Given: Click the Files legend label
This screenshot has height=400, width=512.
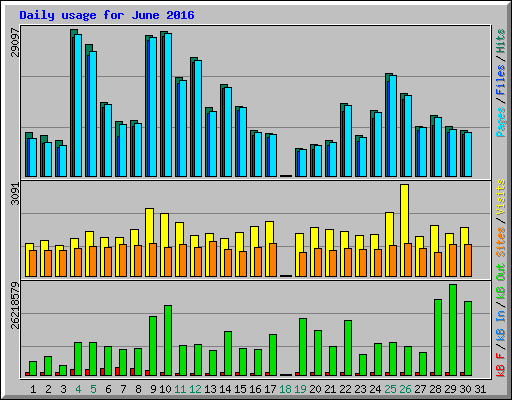Looking at the screenshot, I should [501, 79].
